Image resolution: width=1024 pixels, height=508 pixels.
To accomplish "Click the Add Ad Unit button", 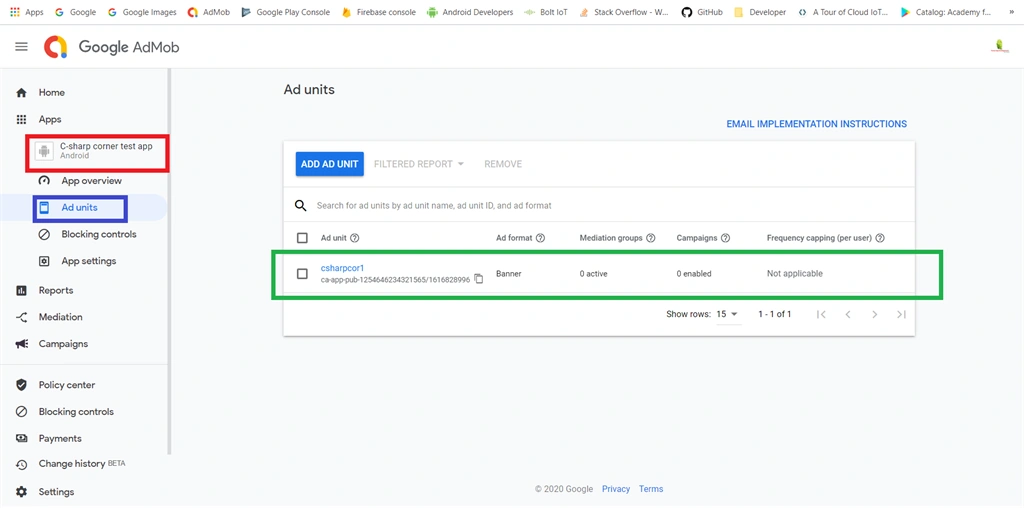I will tap(330, 164).
